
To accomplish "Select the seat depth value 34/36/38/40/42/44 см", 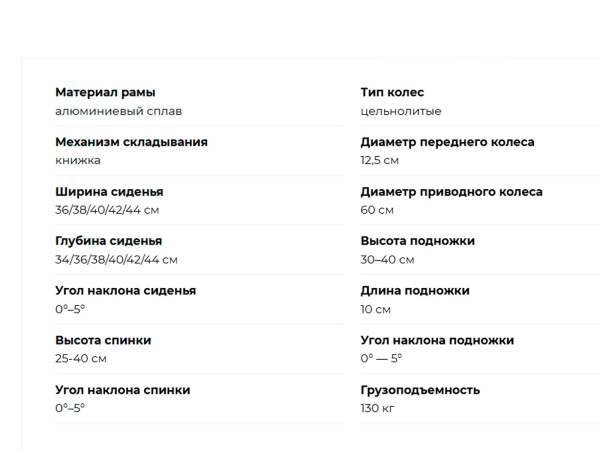I will [x=116, y=260].
